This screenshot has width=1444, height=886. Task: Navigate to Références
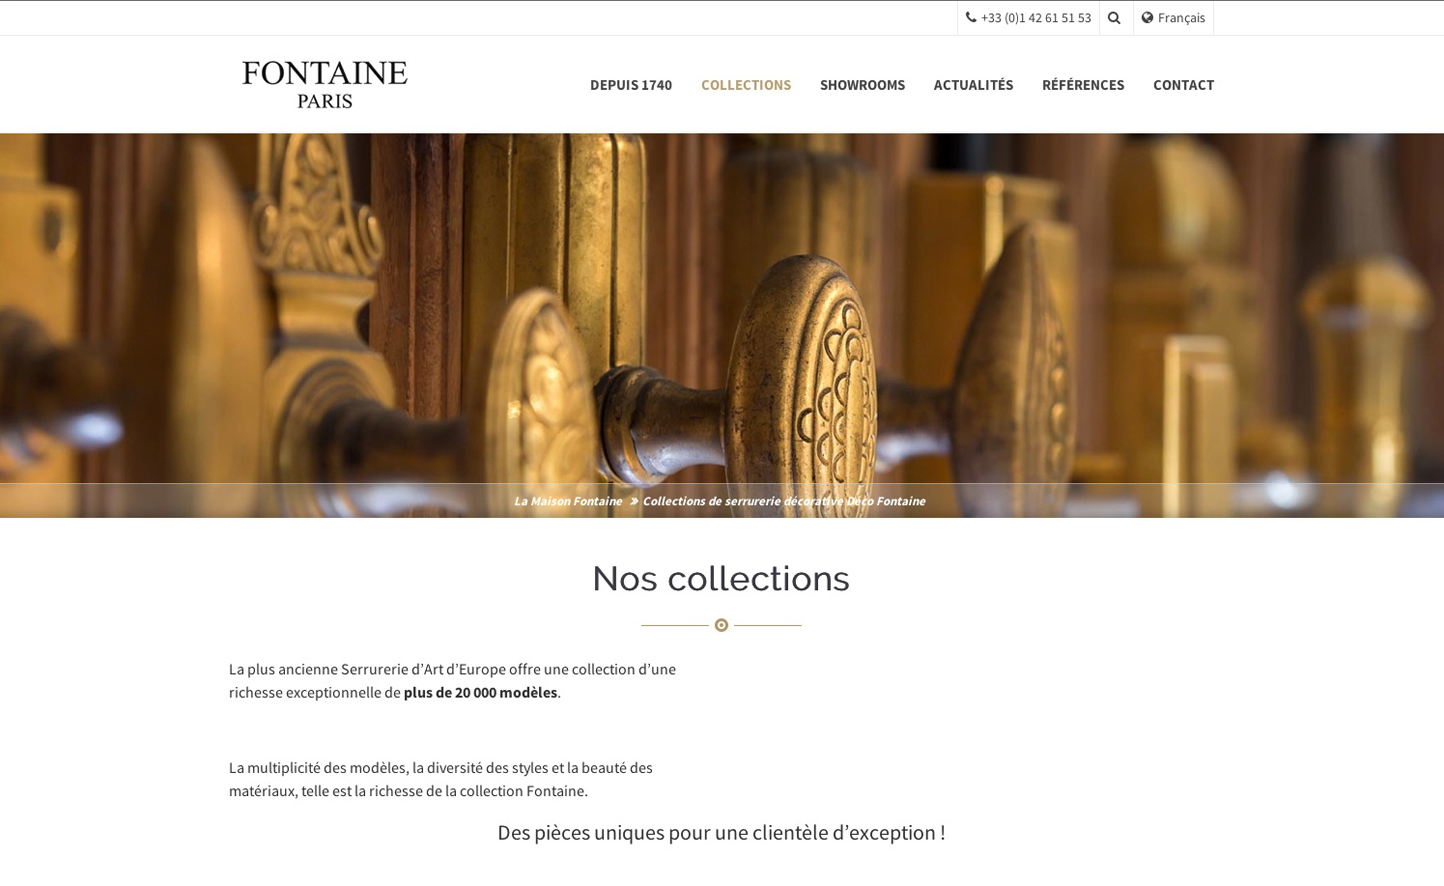1083,85
